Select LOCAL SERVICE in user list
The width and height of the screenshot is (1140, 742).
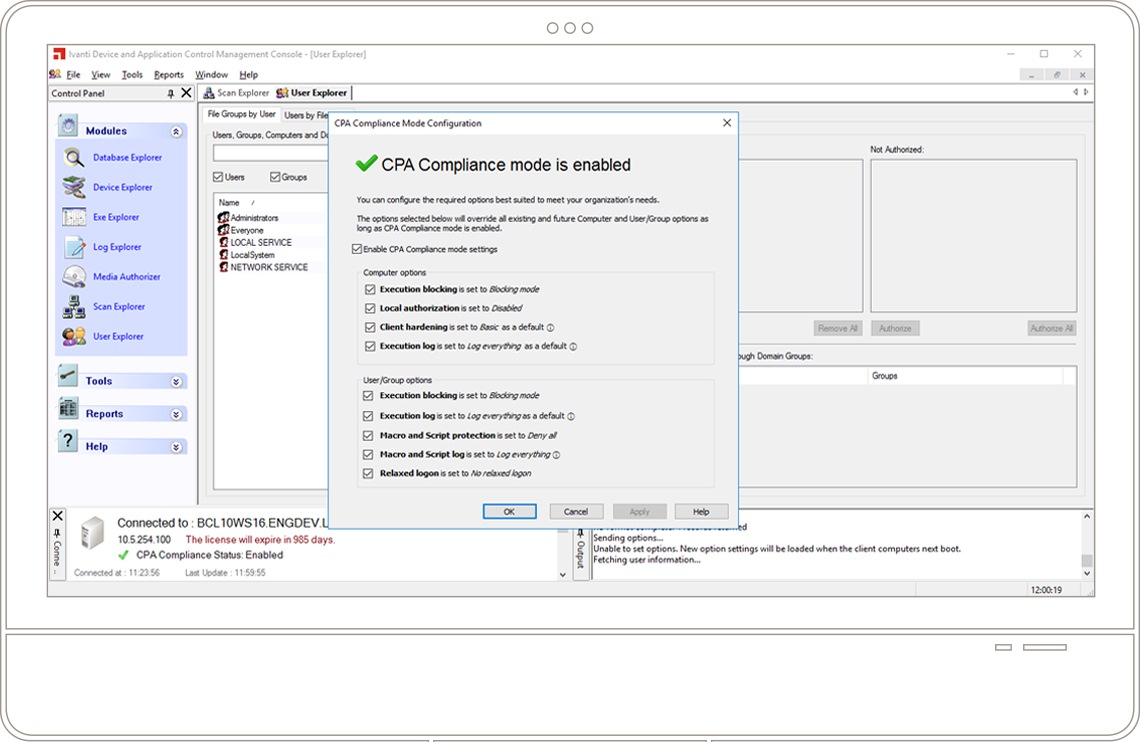261,242
